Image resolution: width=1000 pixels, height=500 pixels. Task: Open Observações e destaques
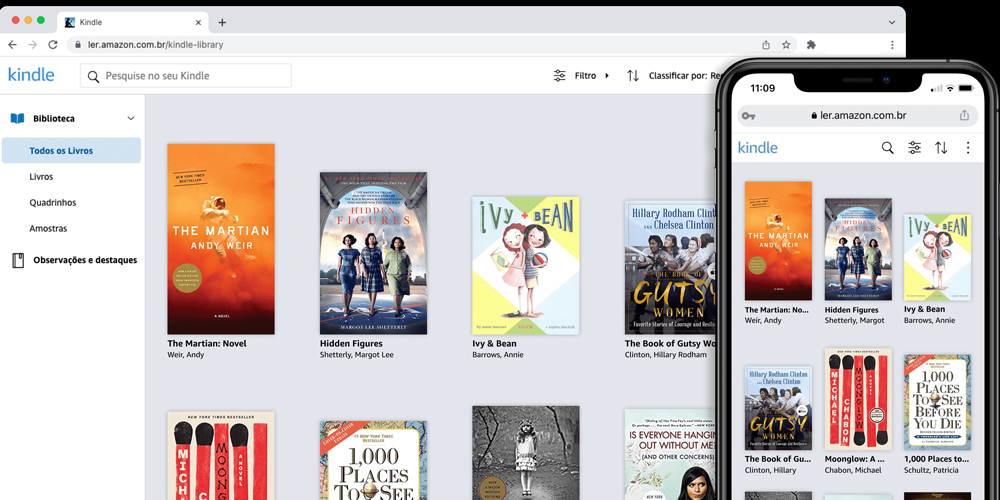click(x=84, y=260)
